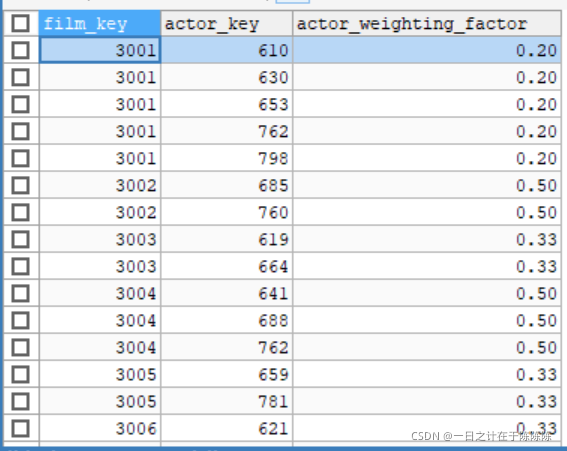Image resolution: width=567 pixels, height=451 pixels.
Task: Click the actor_key value 781
Action: tap(227, 401)
